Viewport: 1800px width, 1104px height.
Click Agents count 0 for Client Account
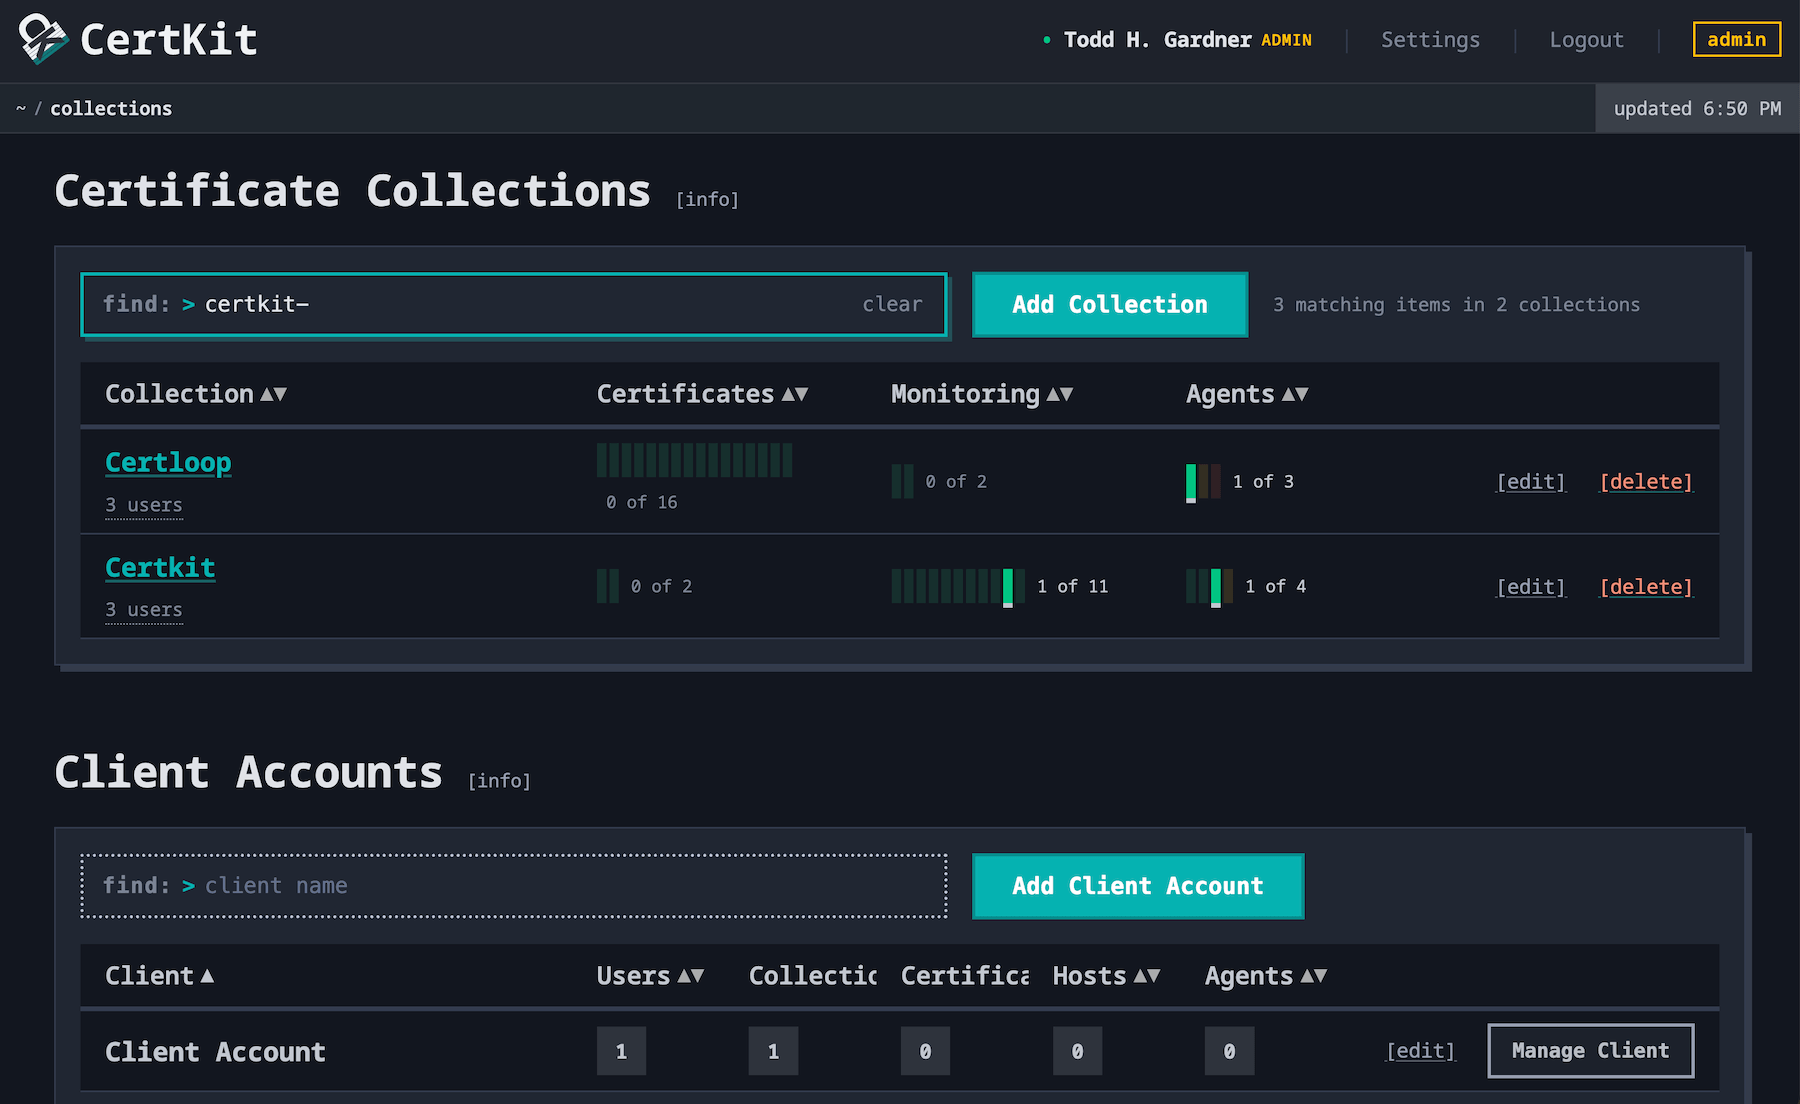click(1229, 1051)
